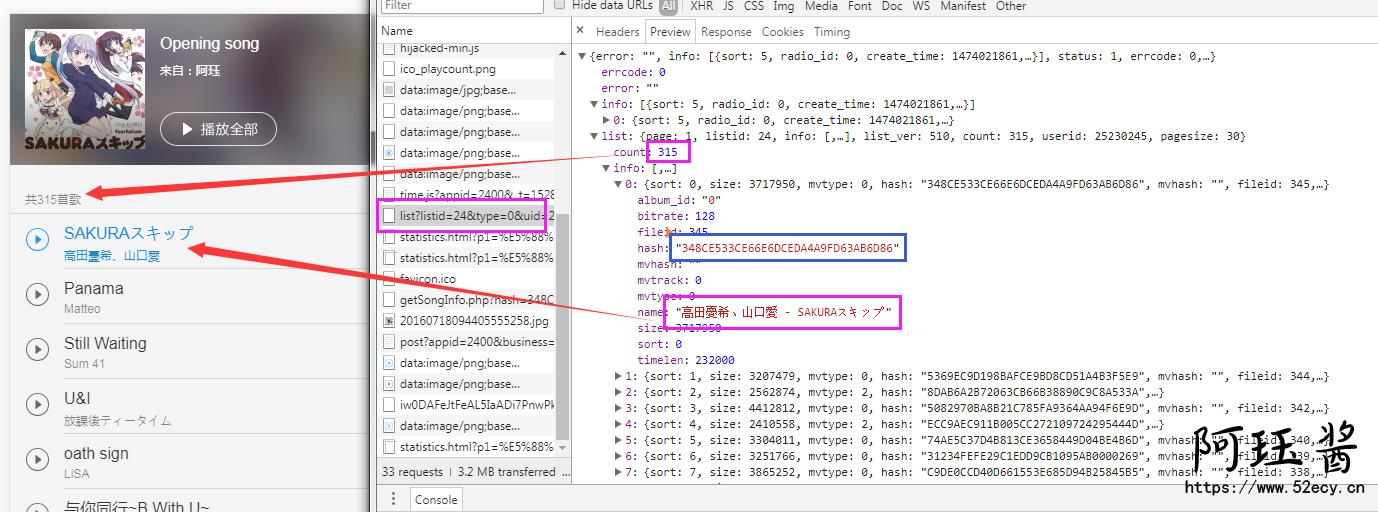This screenshot has width=1378, height=512.
Task: Play the U&I song
Action: coord(37,405)
